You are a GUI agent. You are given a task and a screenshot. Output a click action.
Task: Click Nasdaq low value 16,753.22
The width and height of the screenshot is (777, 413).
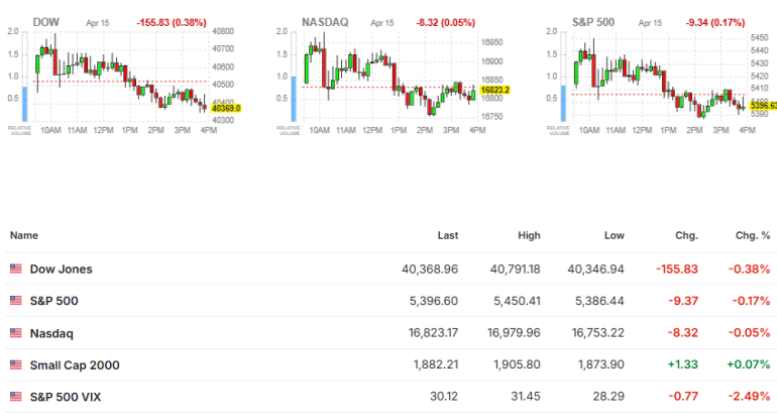pyautogui.click(x=598, y=333)
